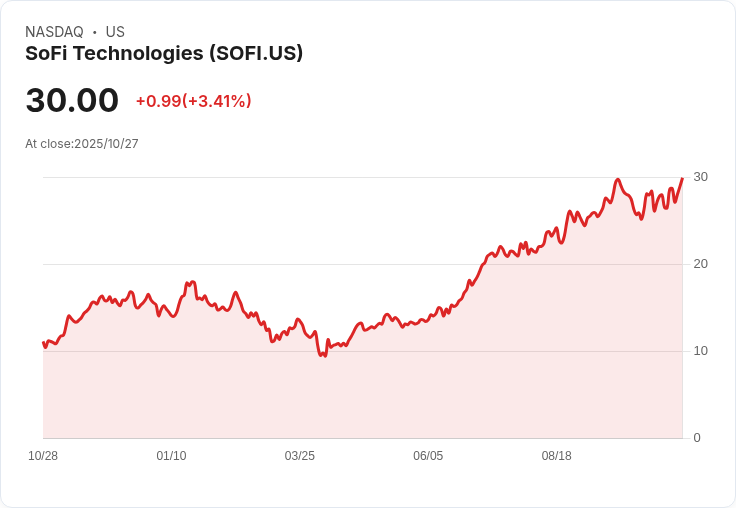Select the 01/10 date on x-axis
This screenshot has width=736, height=508.
click(171, 456)
